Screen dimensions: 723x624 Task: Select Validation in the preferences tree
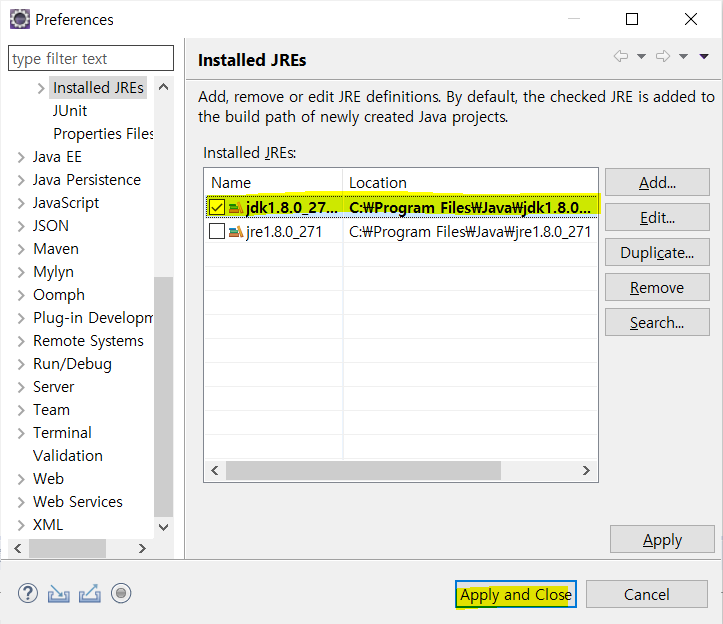(x=68, y=456)
